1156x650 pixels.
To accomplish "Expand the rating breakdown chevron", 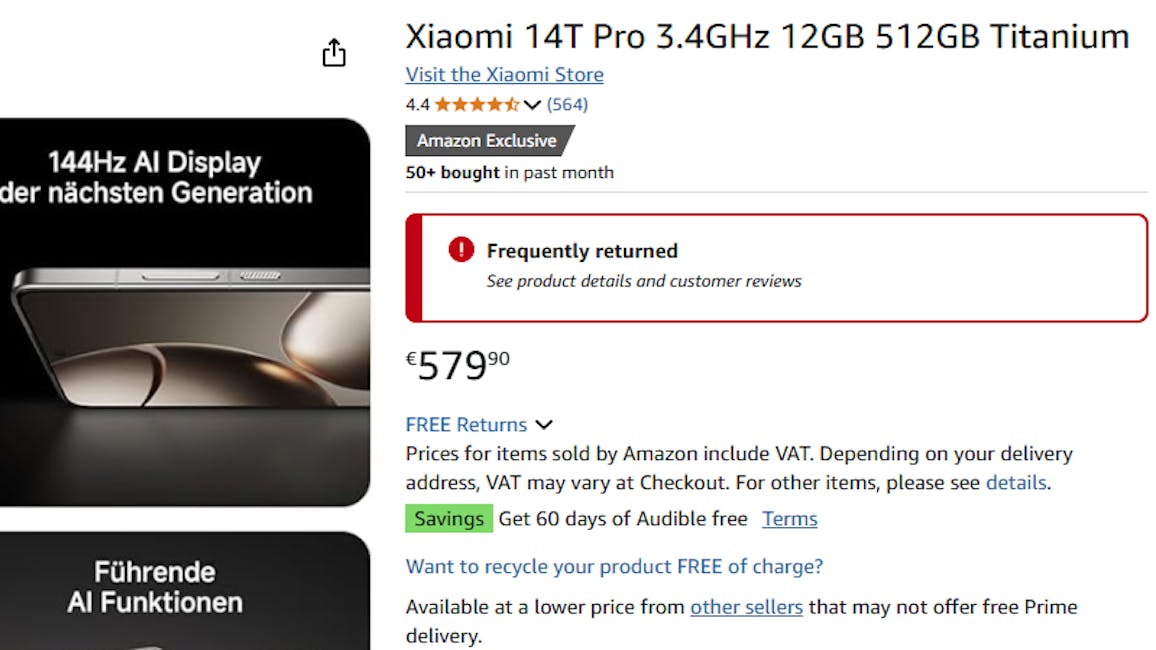I will 532,105.
